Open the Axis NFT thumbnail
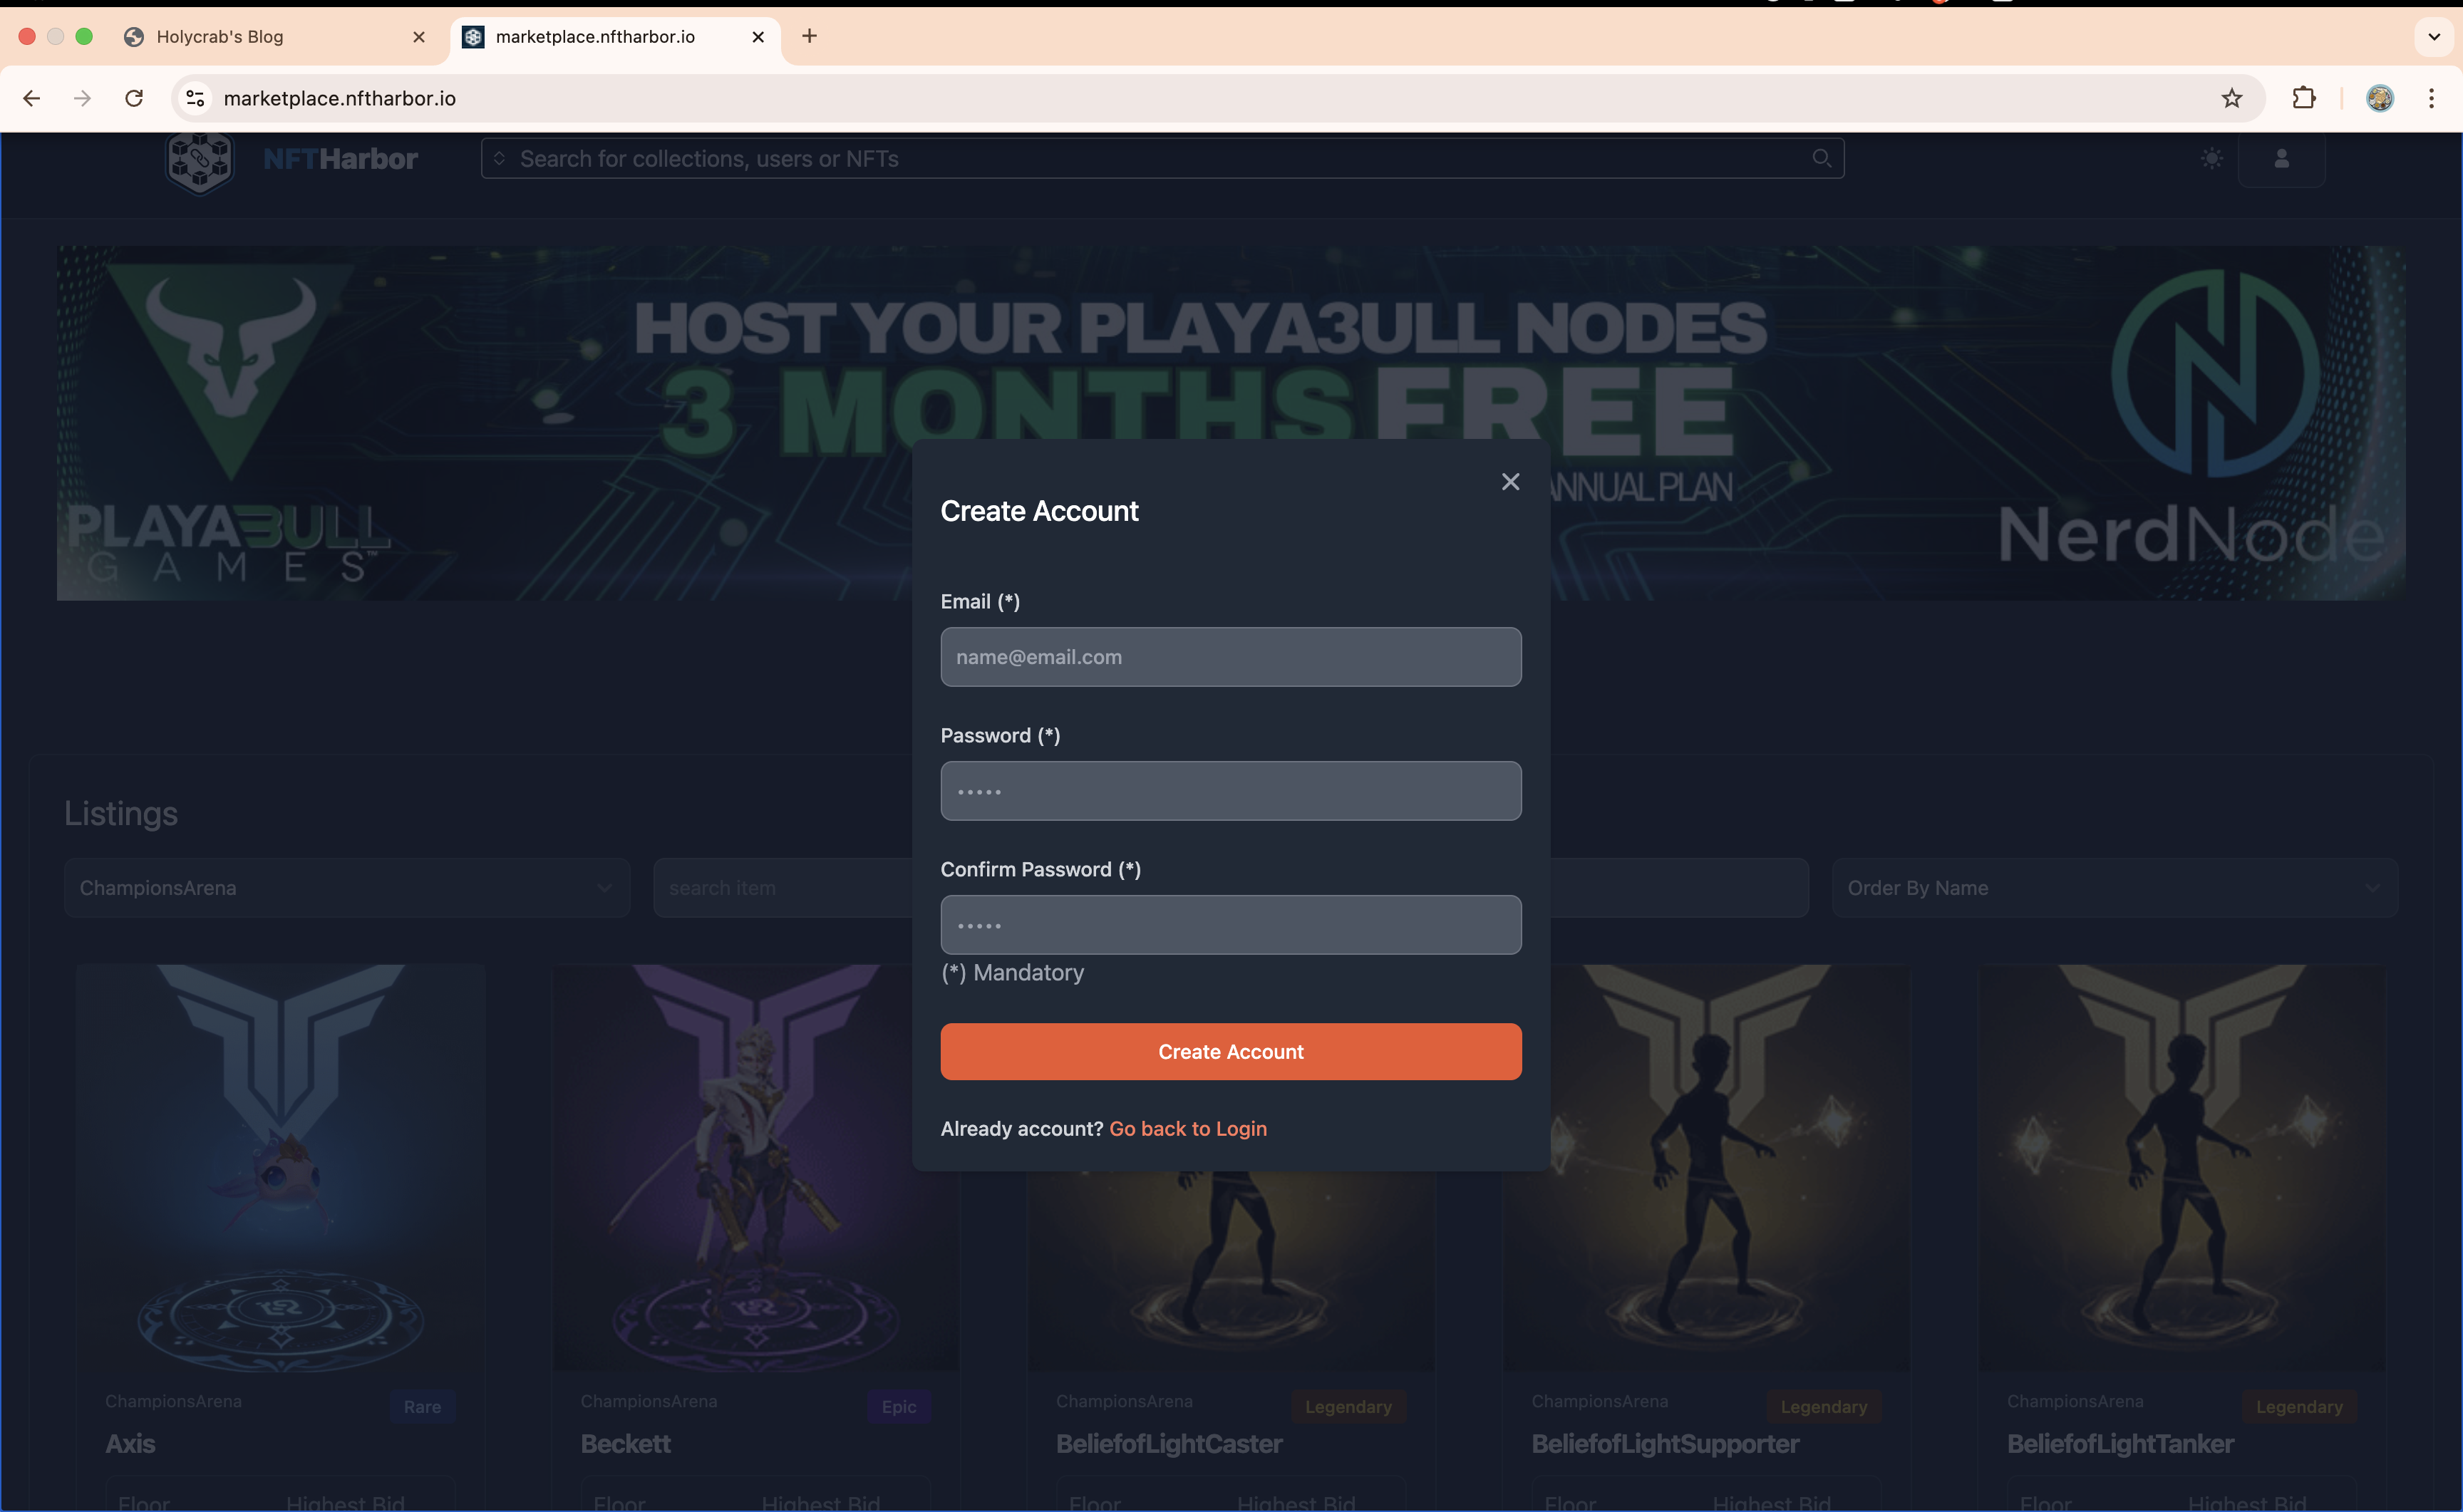Viewport: 2463px width, 1512px height. pos(281,1167)
